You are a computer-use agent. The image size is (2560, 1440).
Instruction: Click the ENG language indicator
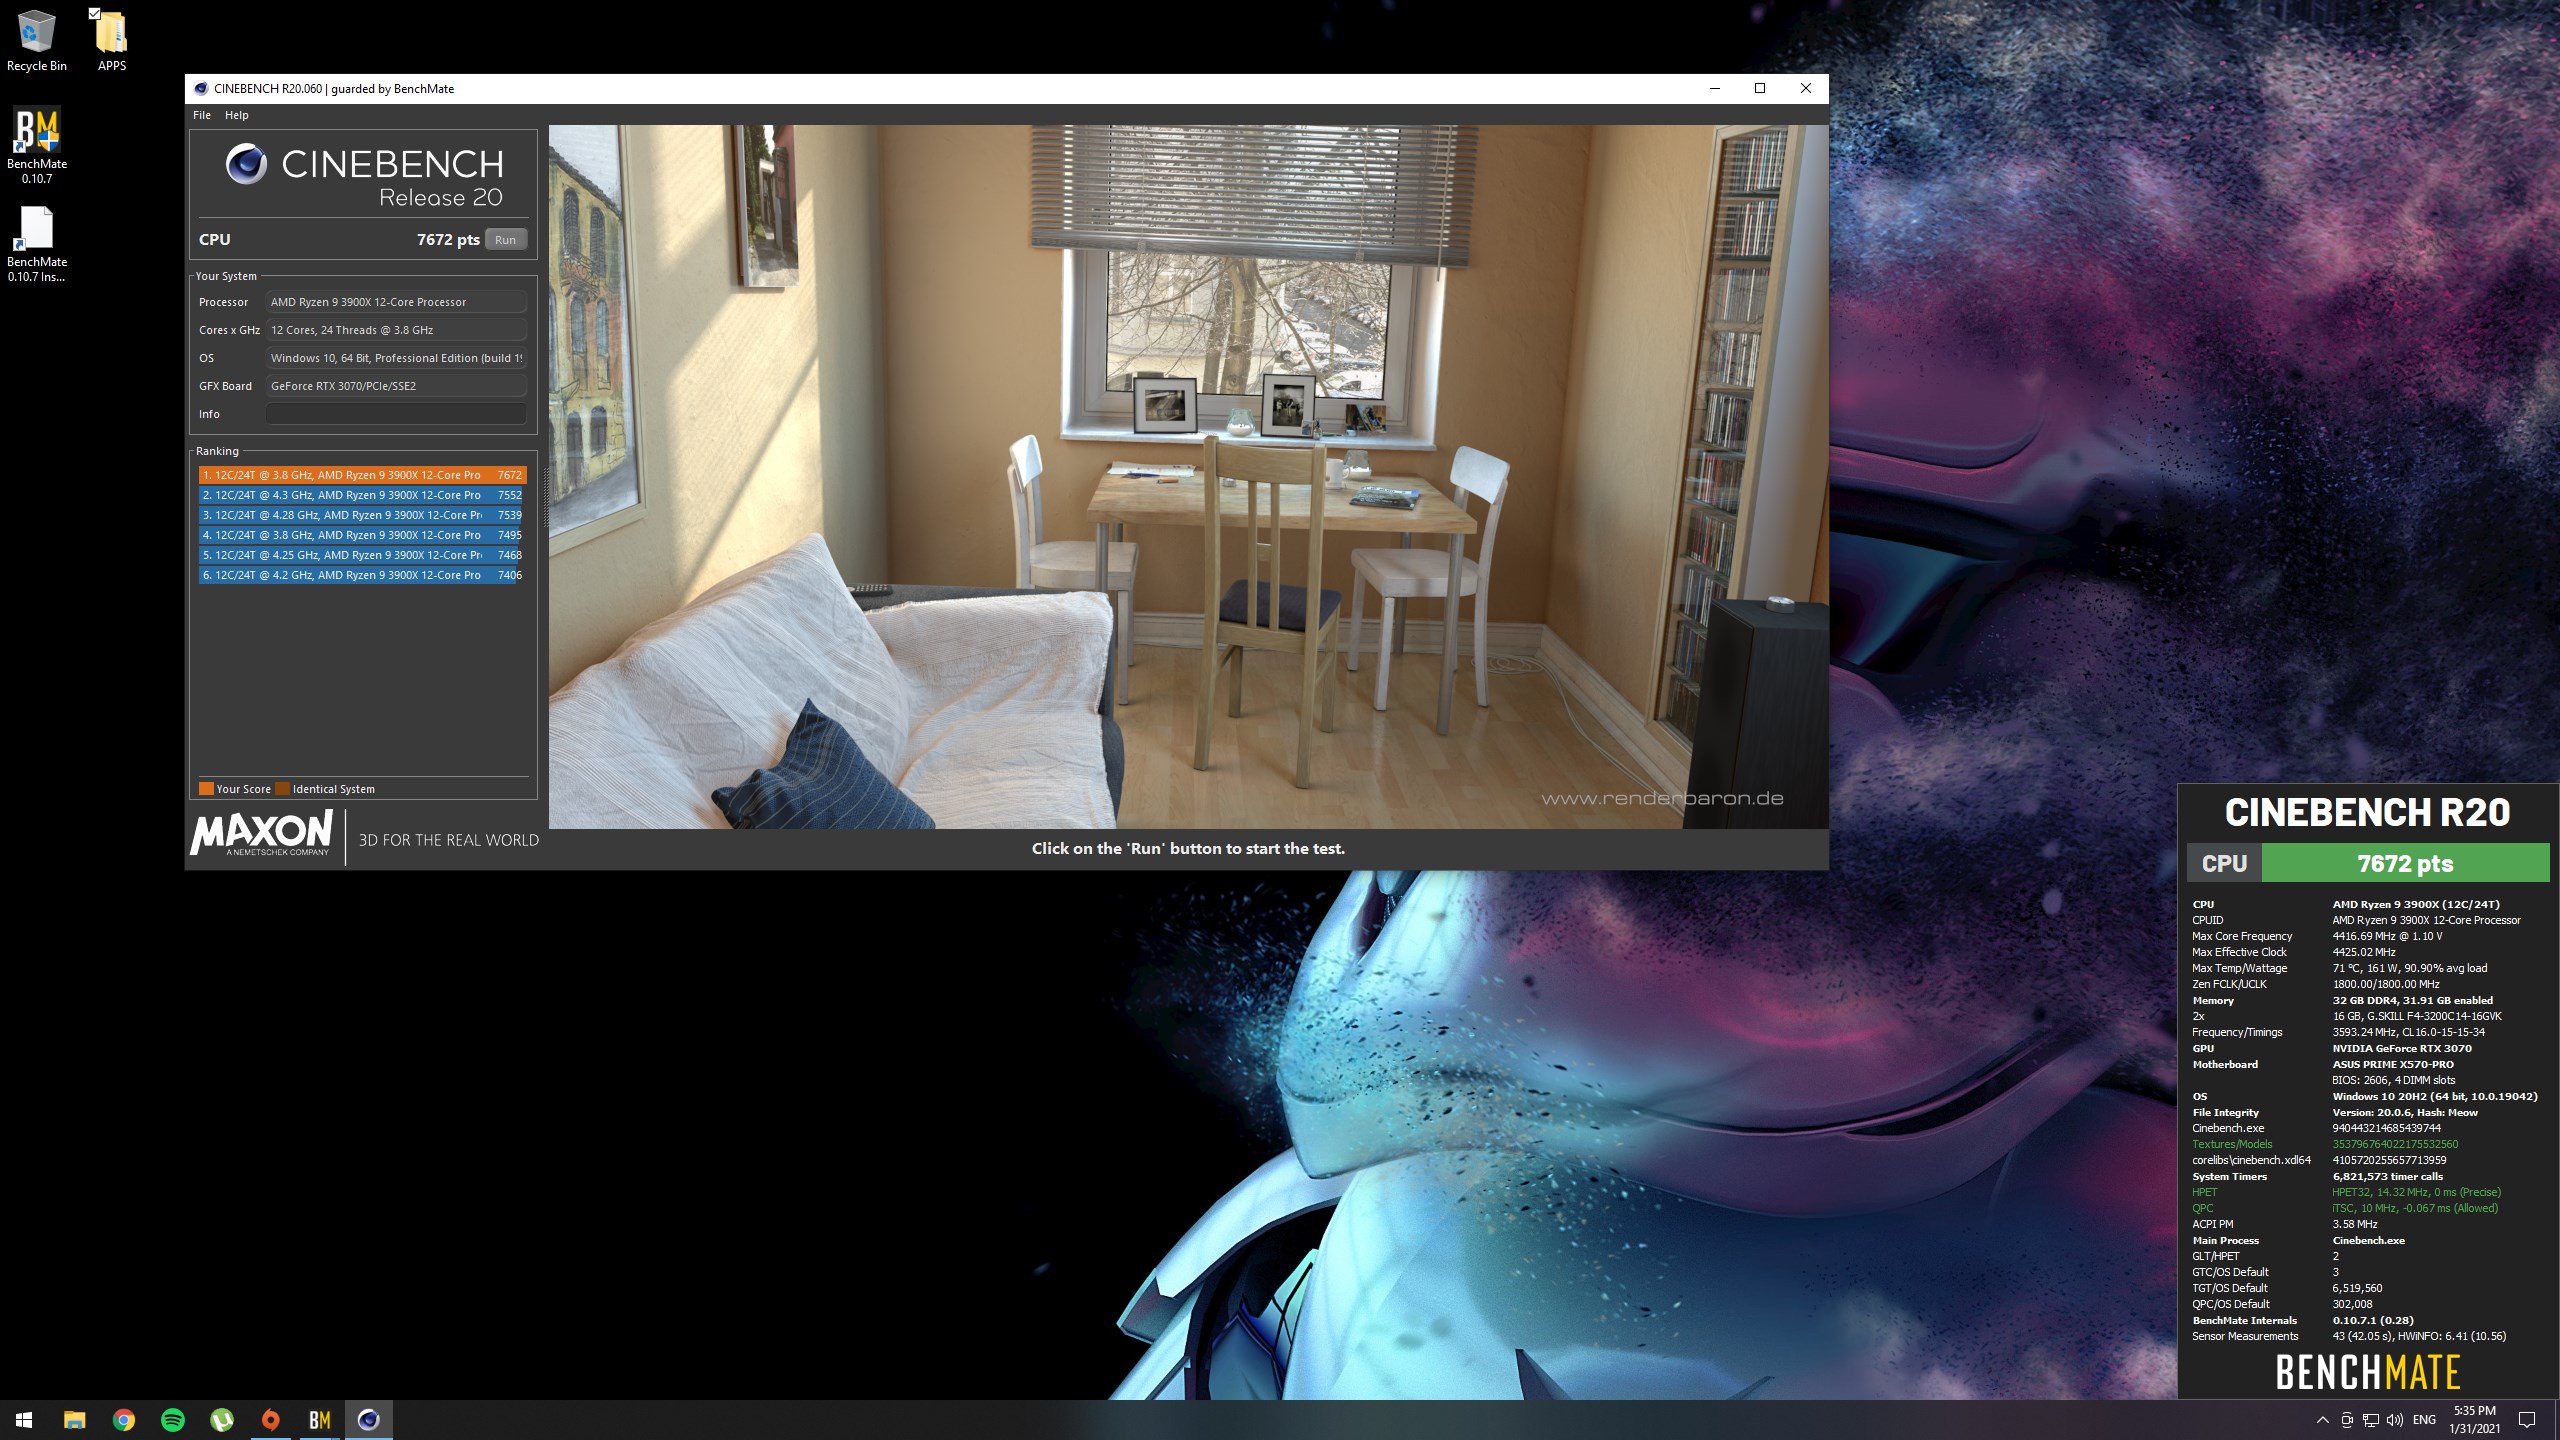coord(2424,1420)
